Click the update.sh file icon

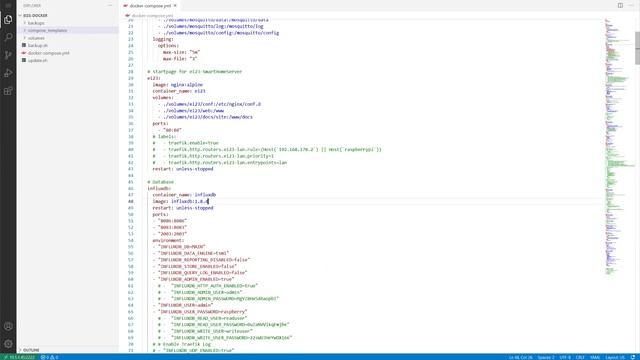(x=24, y=60)
